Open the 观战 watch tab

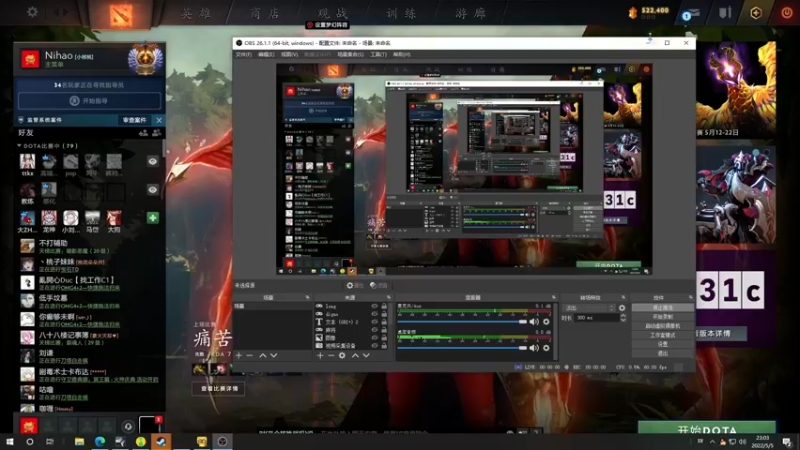pos(333,13)
